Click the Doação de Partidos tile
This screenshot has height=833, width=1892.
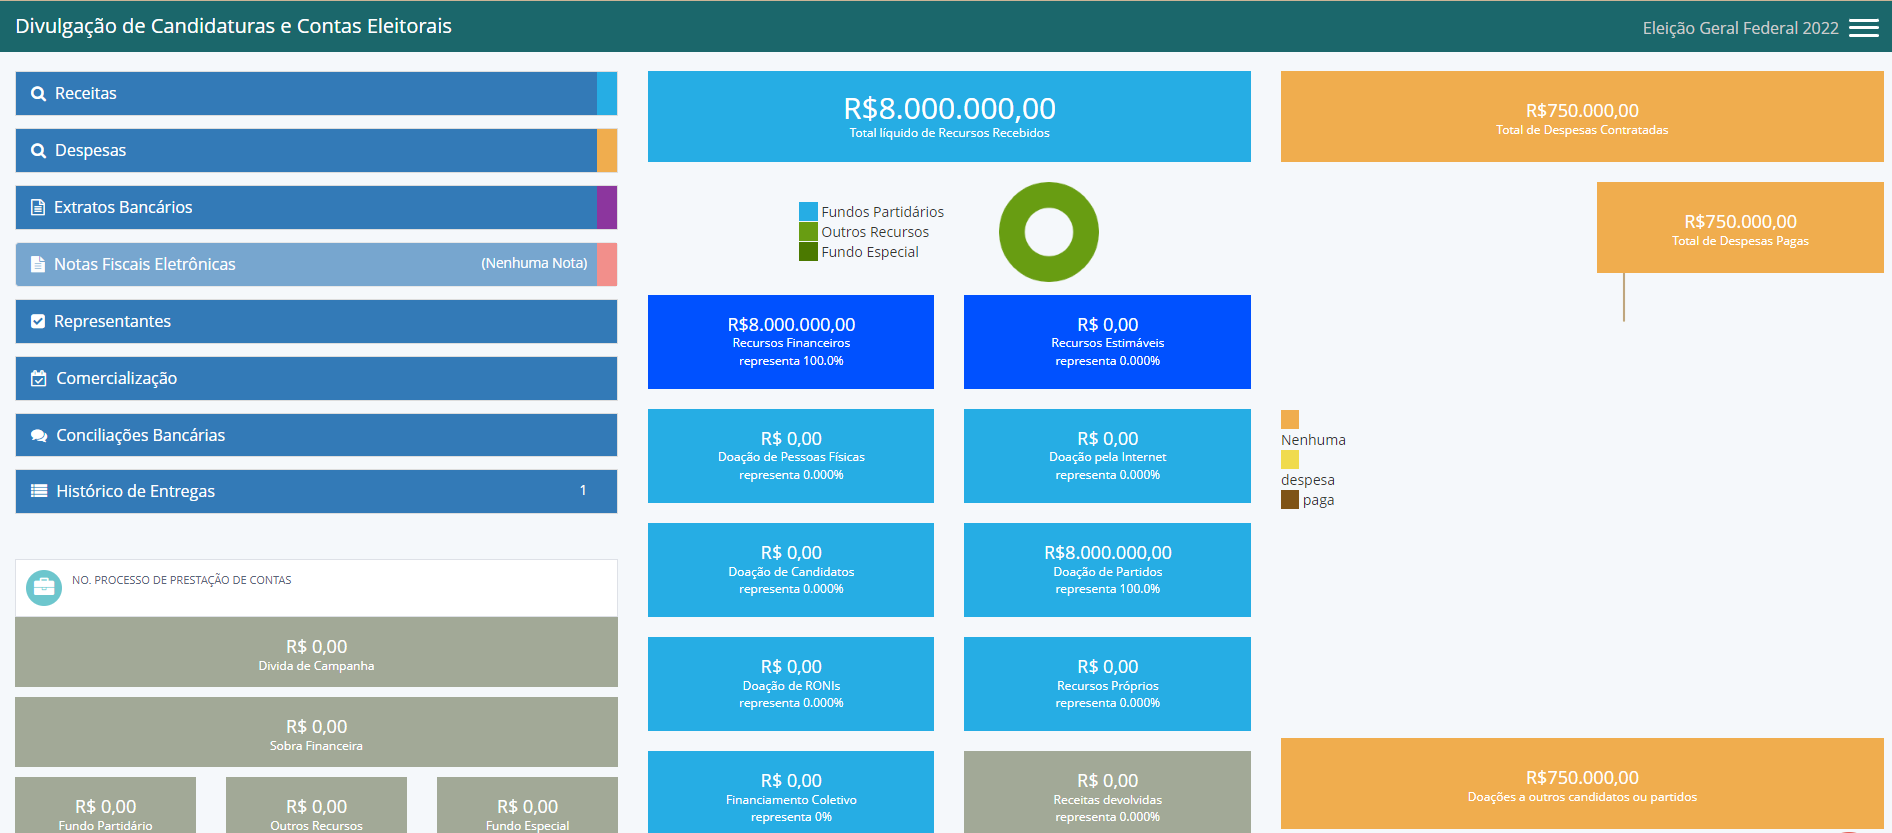[1107, 570]
